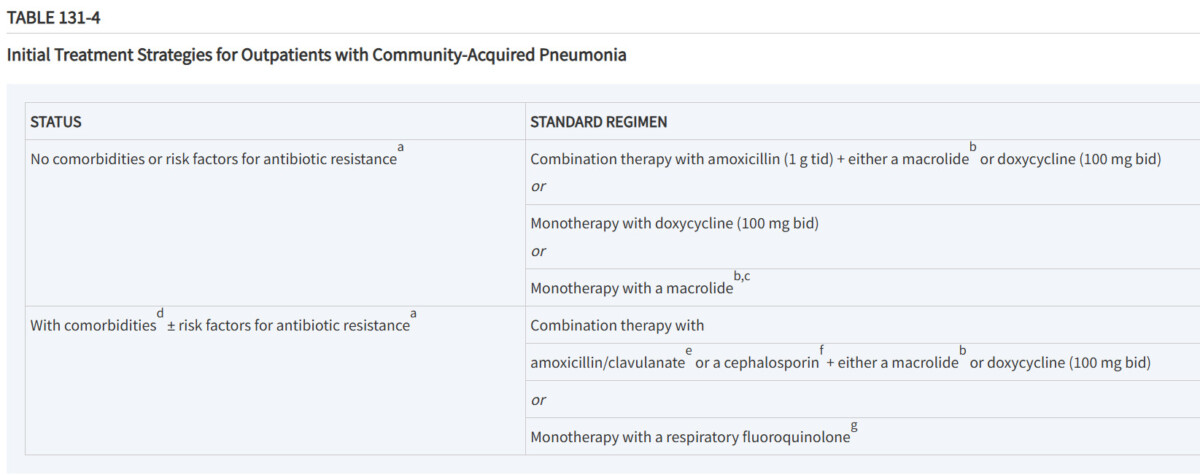Click the Monotherapy with a macrolide text
1200x475 pixels.
click(631, 288)
